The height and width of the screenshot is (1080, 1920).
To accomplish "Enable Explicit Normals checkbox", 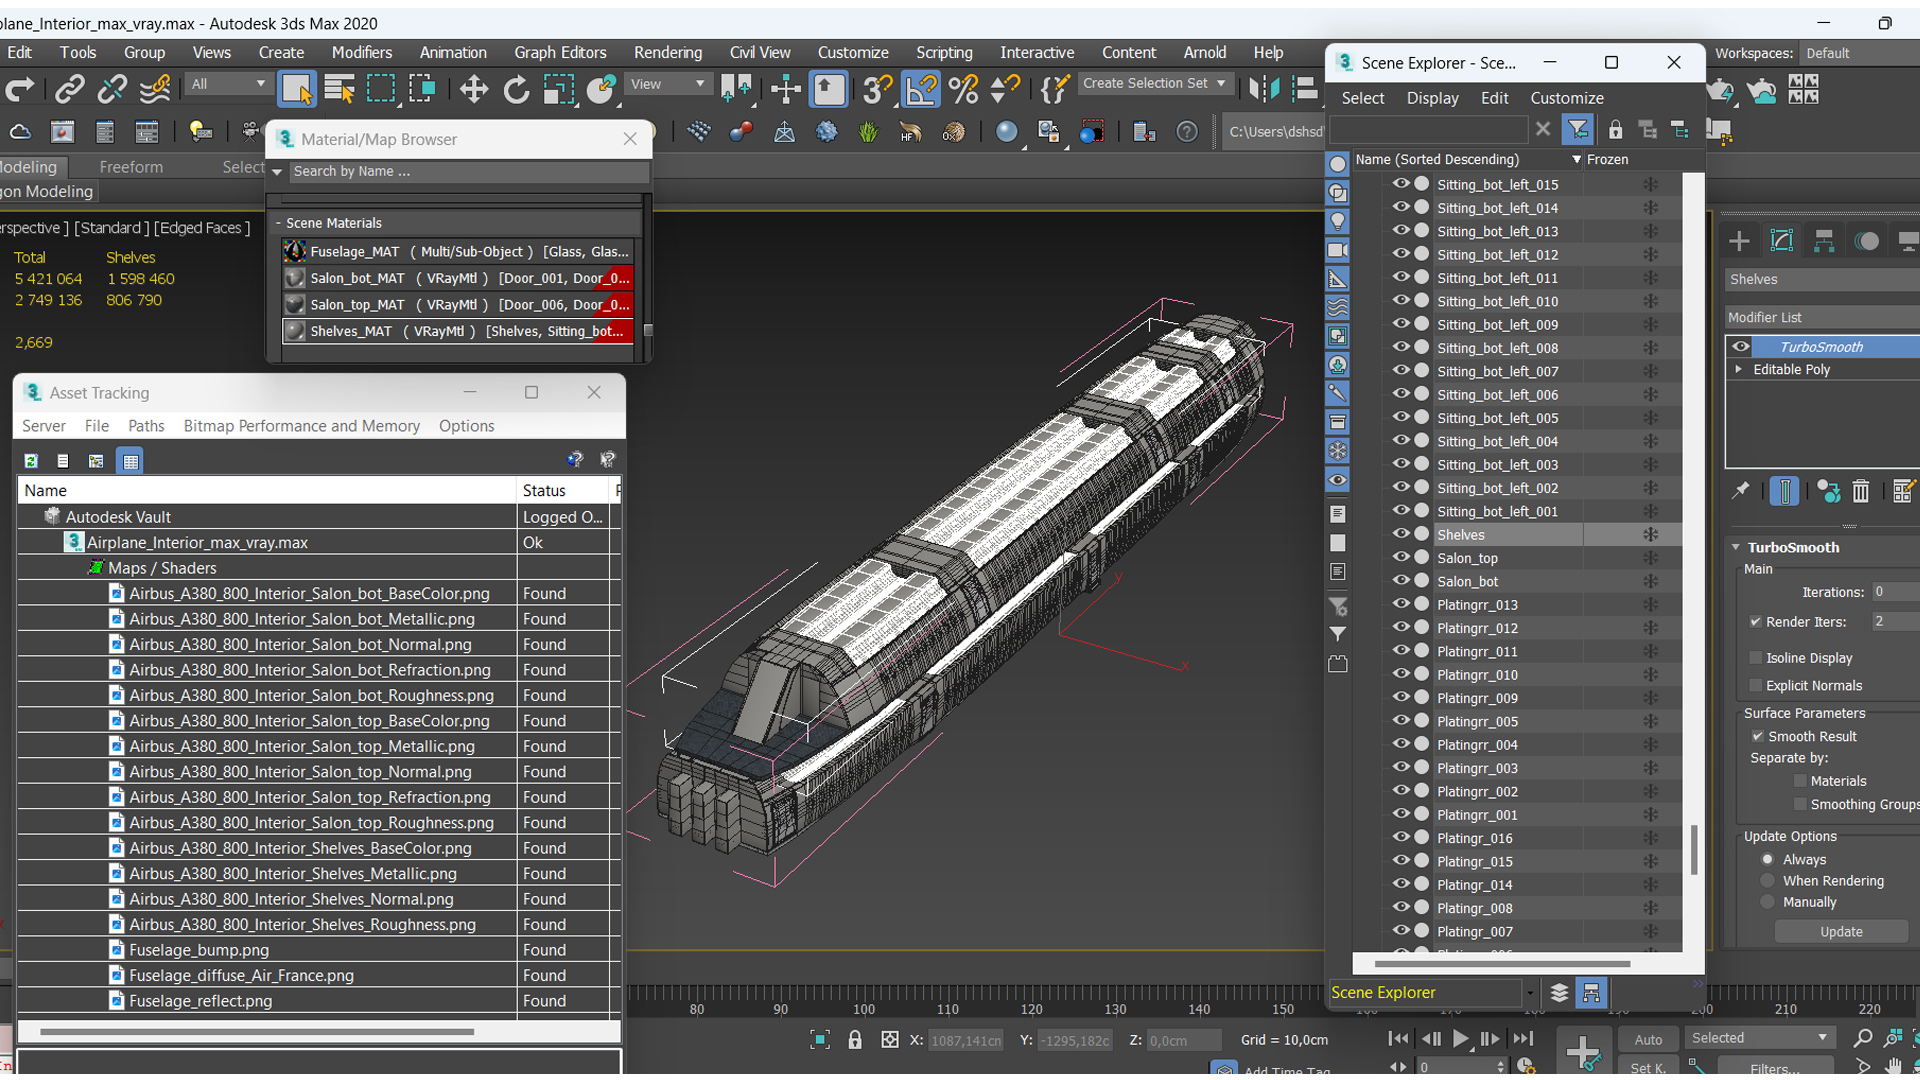I will click(1756, 685).
